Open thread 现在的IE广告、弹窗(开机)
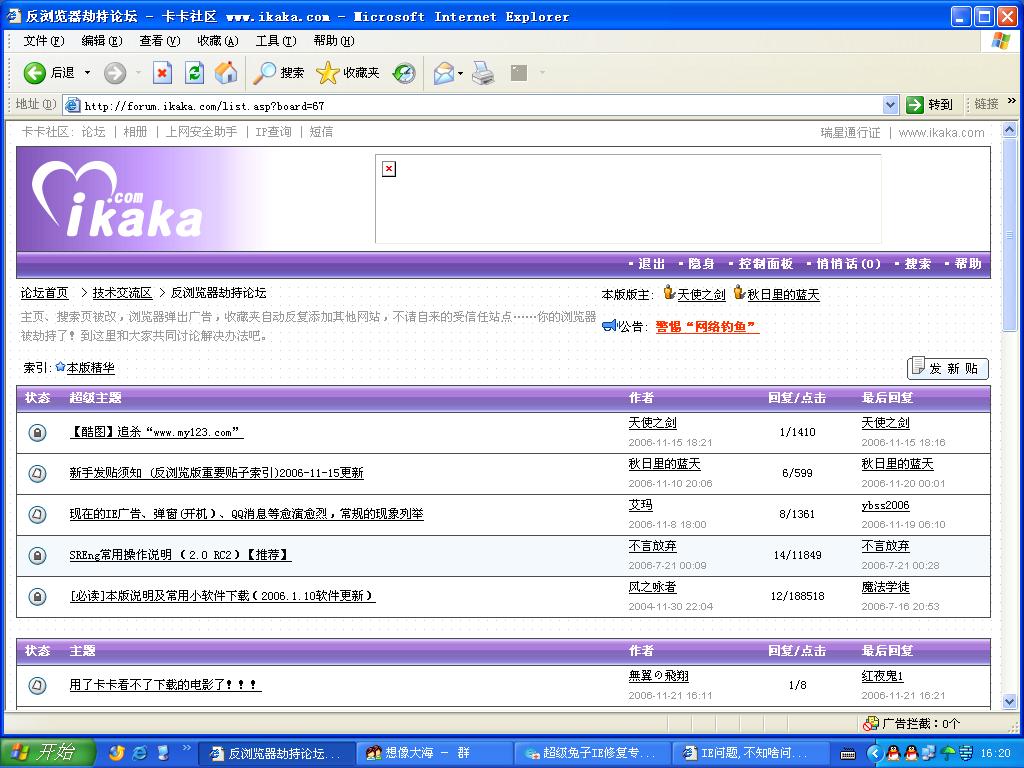This screenshot has width=1024, height=768. (x=246, y=514)
